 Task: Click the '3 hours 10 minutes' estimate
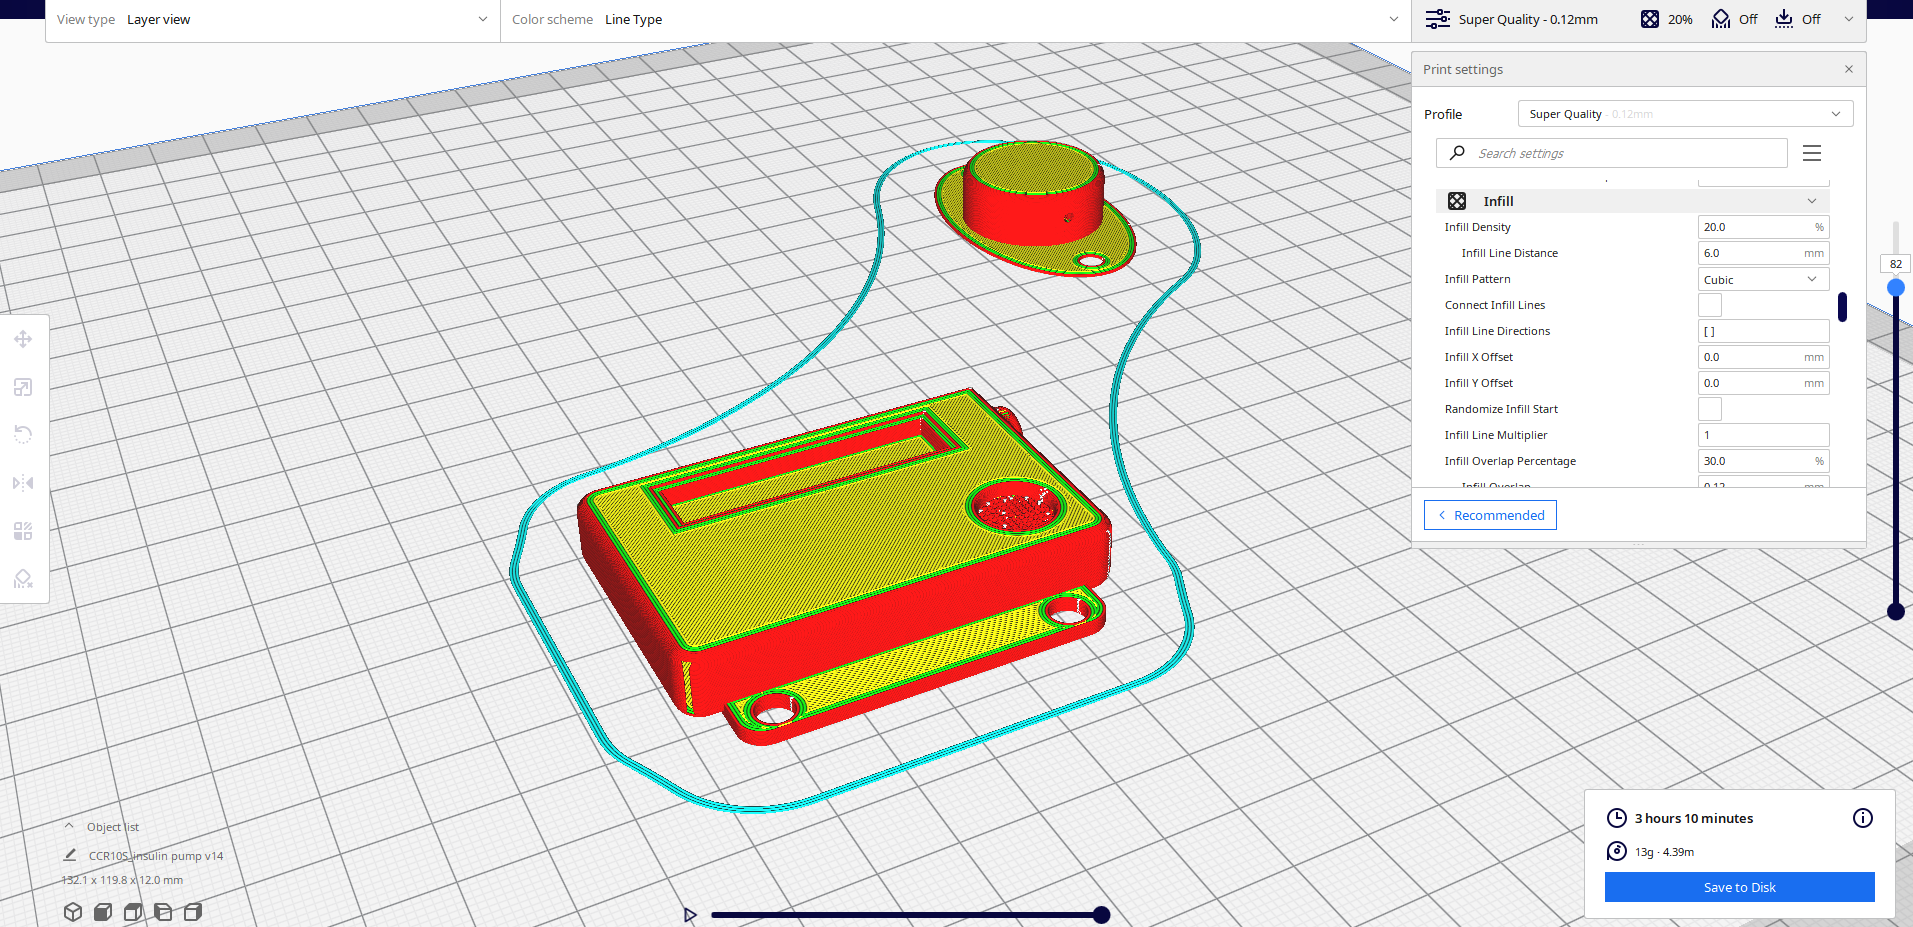coord(1693,818)
